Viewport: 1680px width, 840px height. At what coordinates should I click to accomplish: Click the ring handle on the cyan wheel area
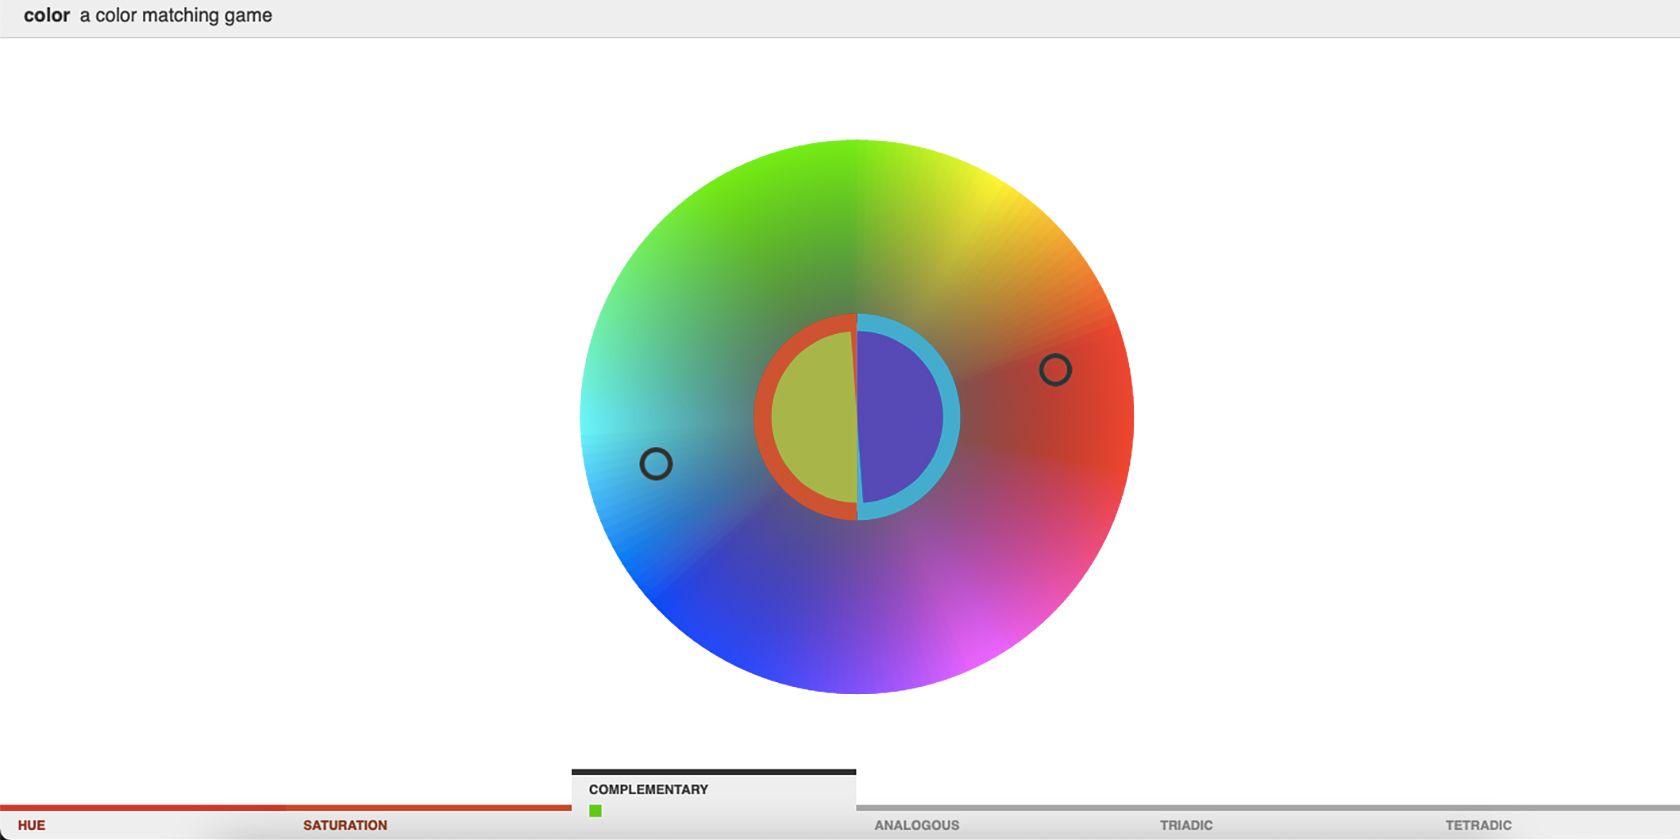(x=656, y=464)
